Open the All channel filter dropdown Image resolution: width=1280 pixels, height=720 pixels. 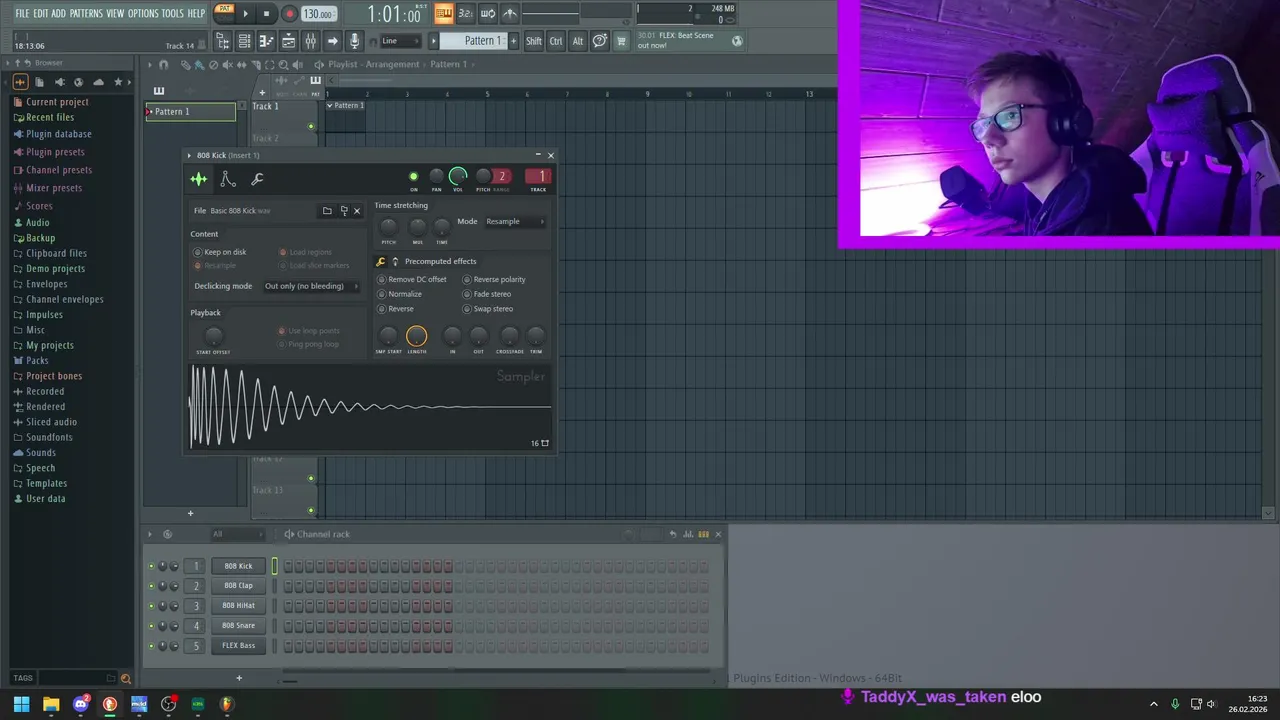point(241,534)
